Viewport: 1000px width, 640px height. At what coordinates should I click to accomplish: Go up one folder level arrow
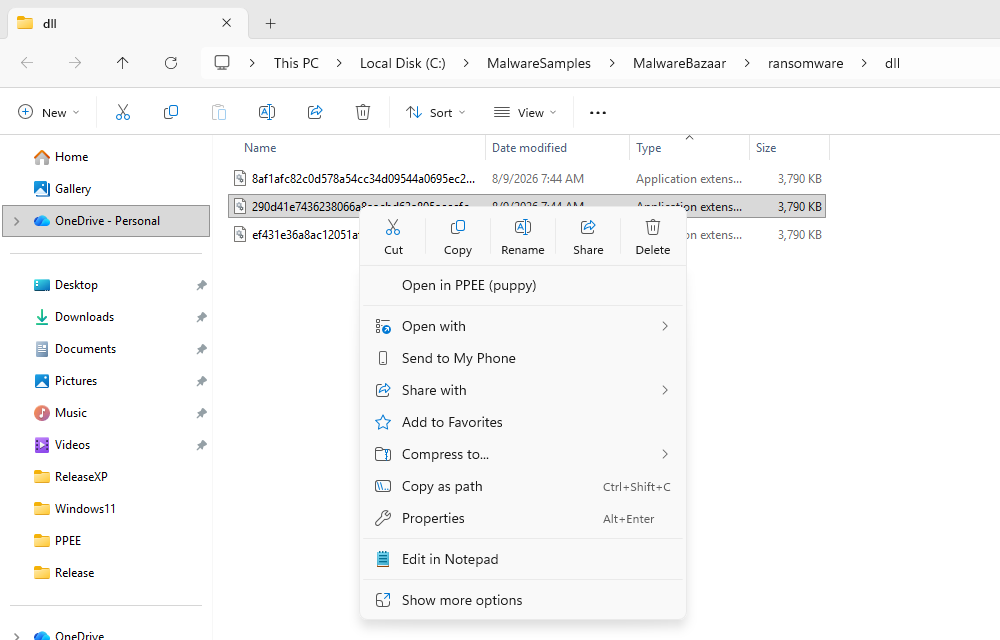122,62
